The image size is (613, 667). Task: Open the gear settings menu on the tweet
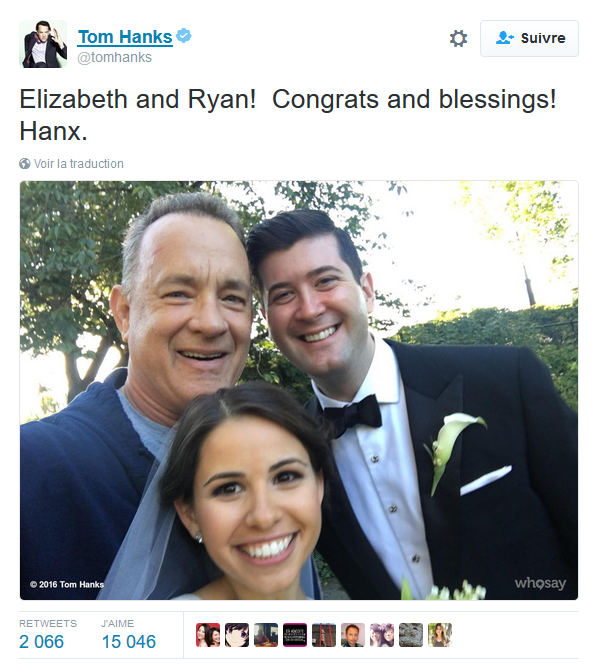pos(458,39)
